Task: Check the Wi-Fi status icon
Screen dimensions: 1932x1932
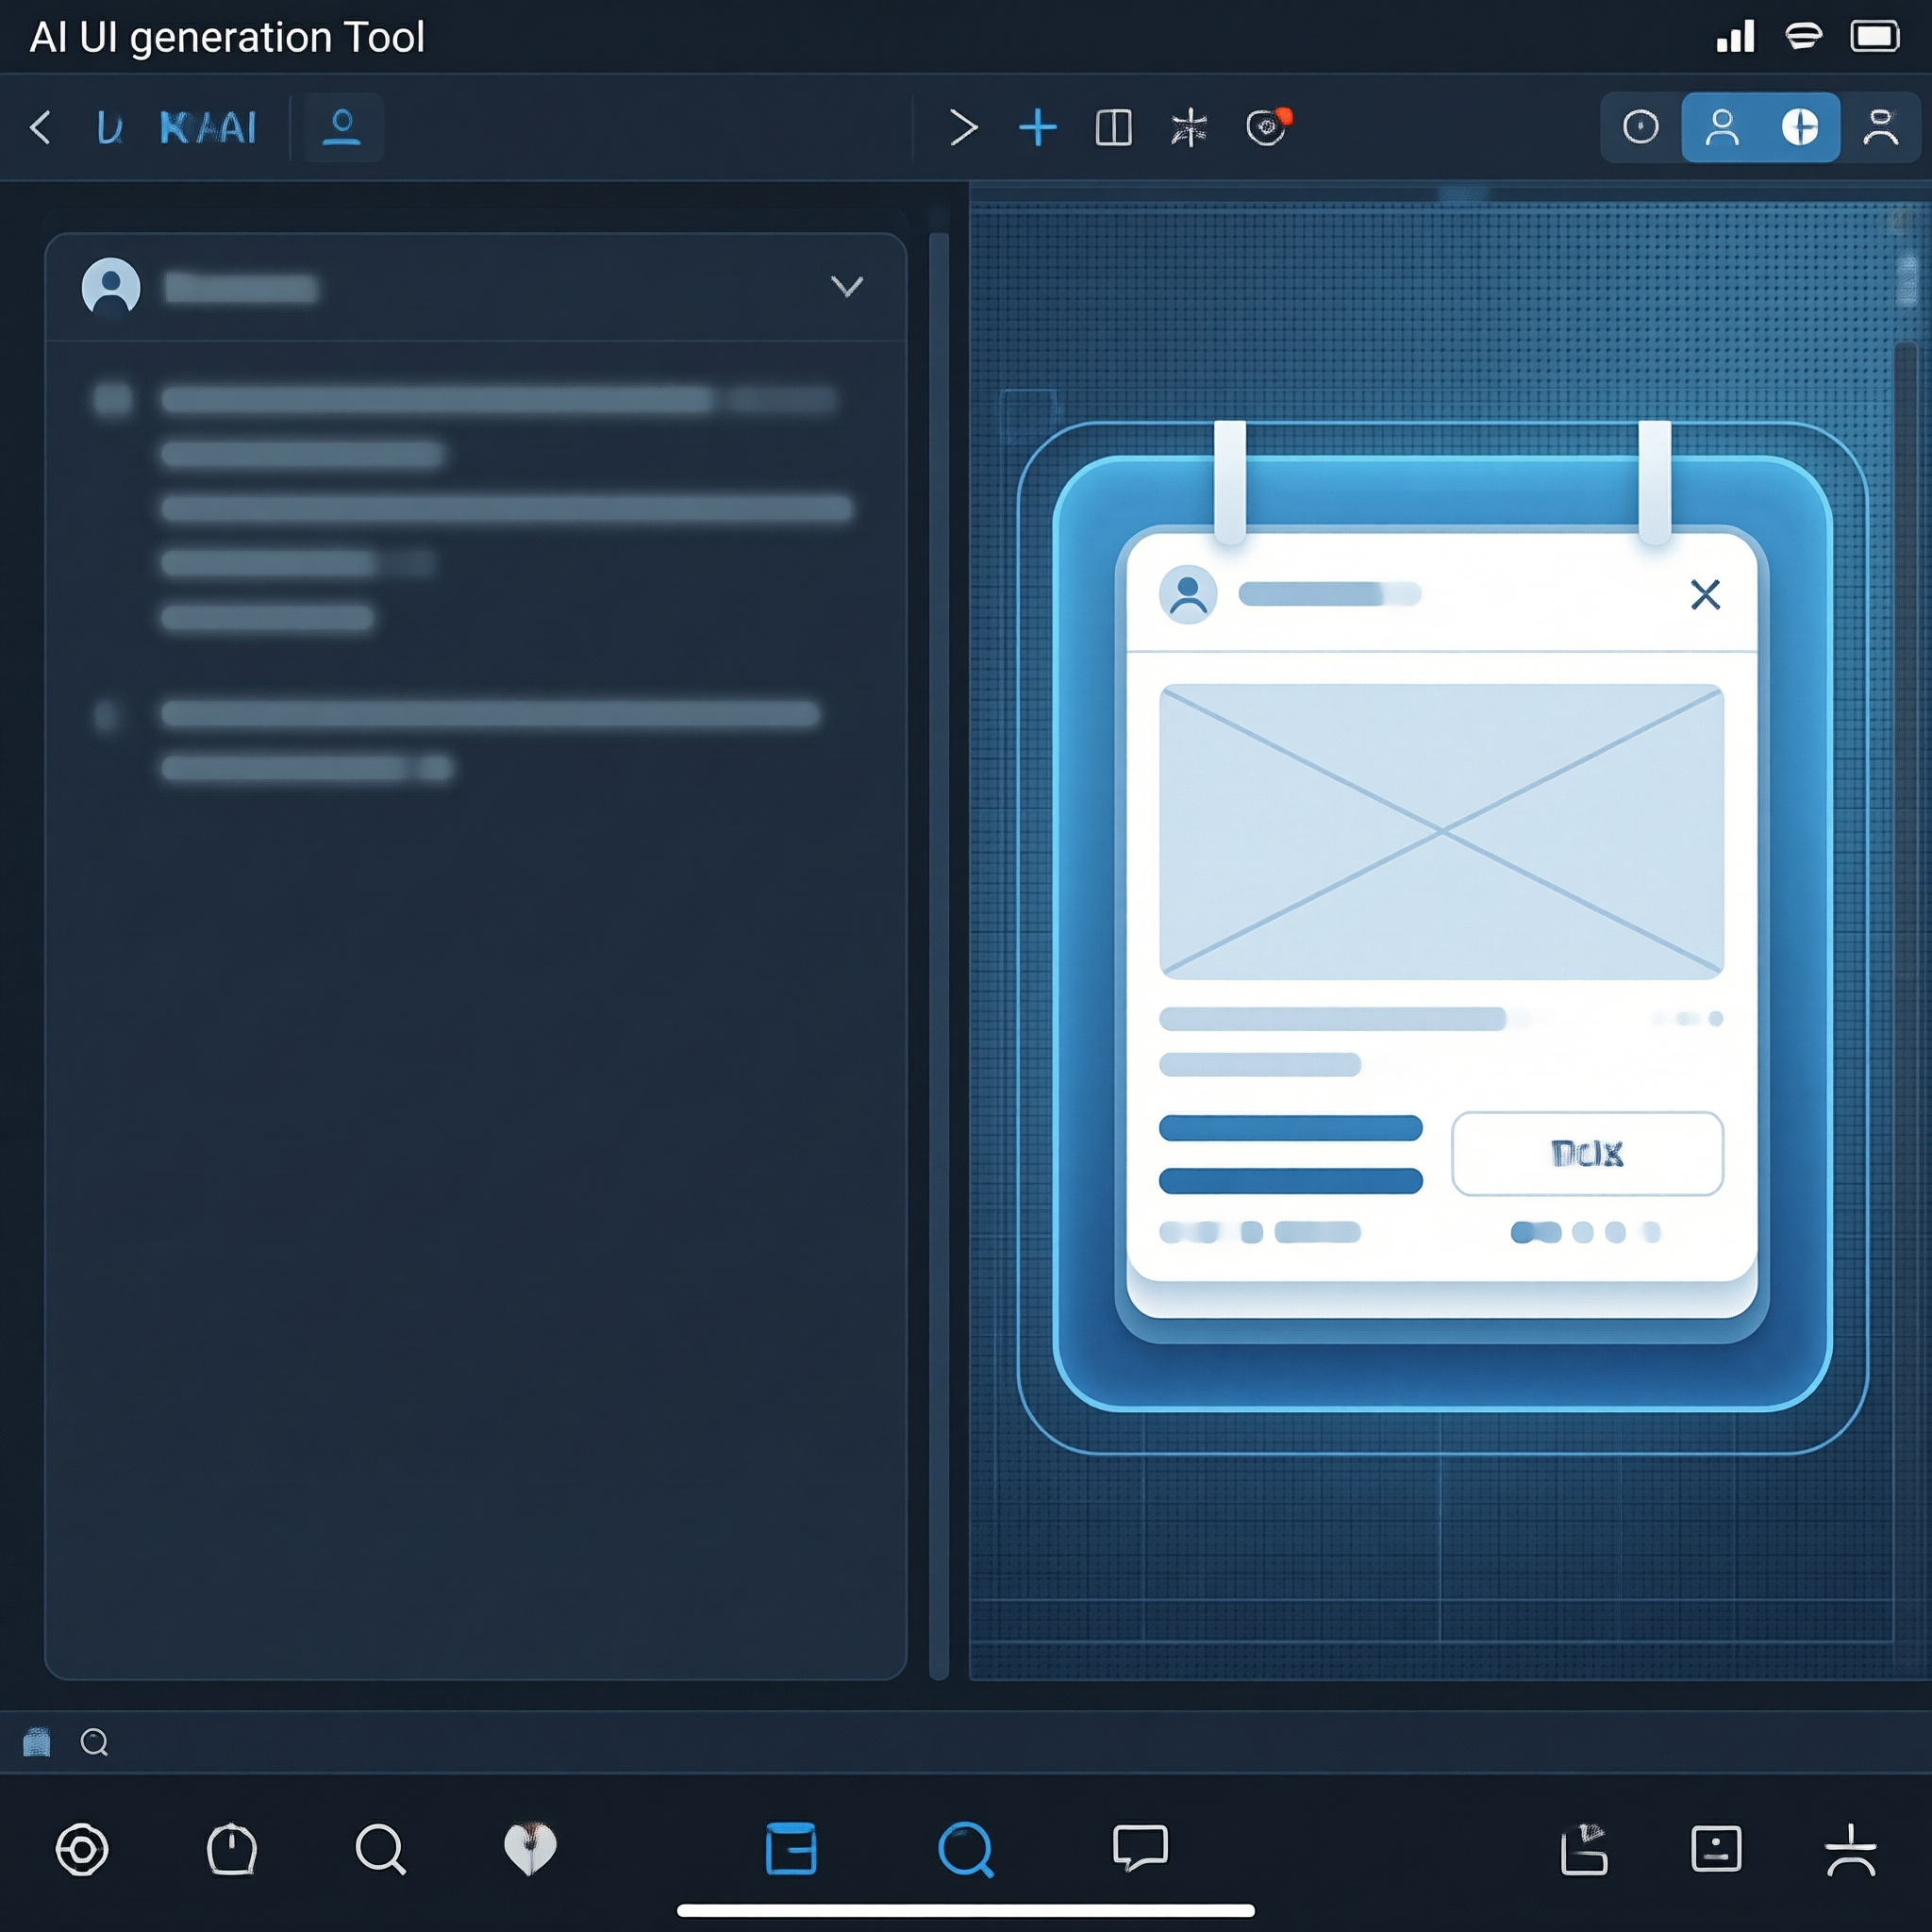Action: 1804,37
